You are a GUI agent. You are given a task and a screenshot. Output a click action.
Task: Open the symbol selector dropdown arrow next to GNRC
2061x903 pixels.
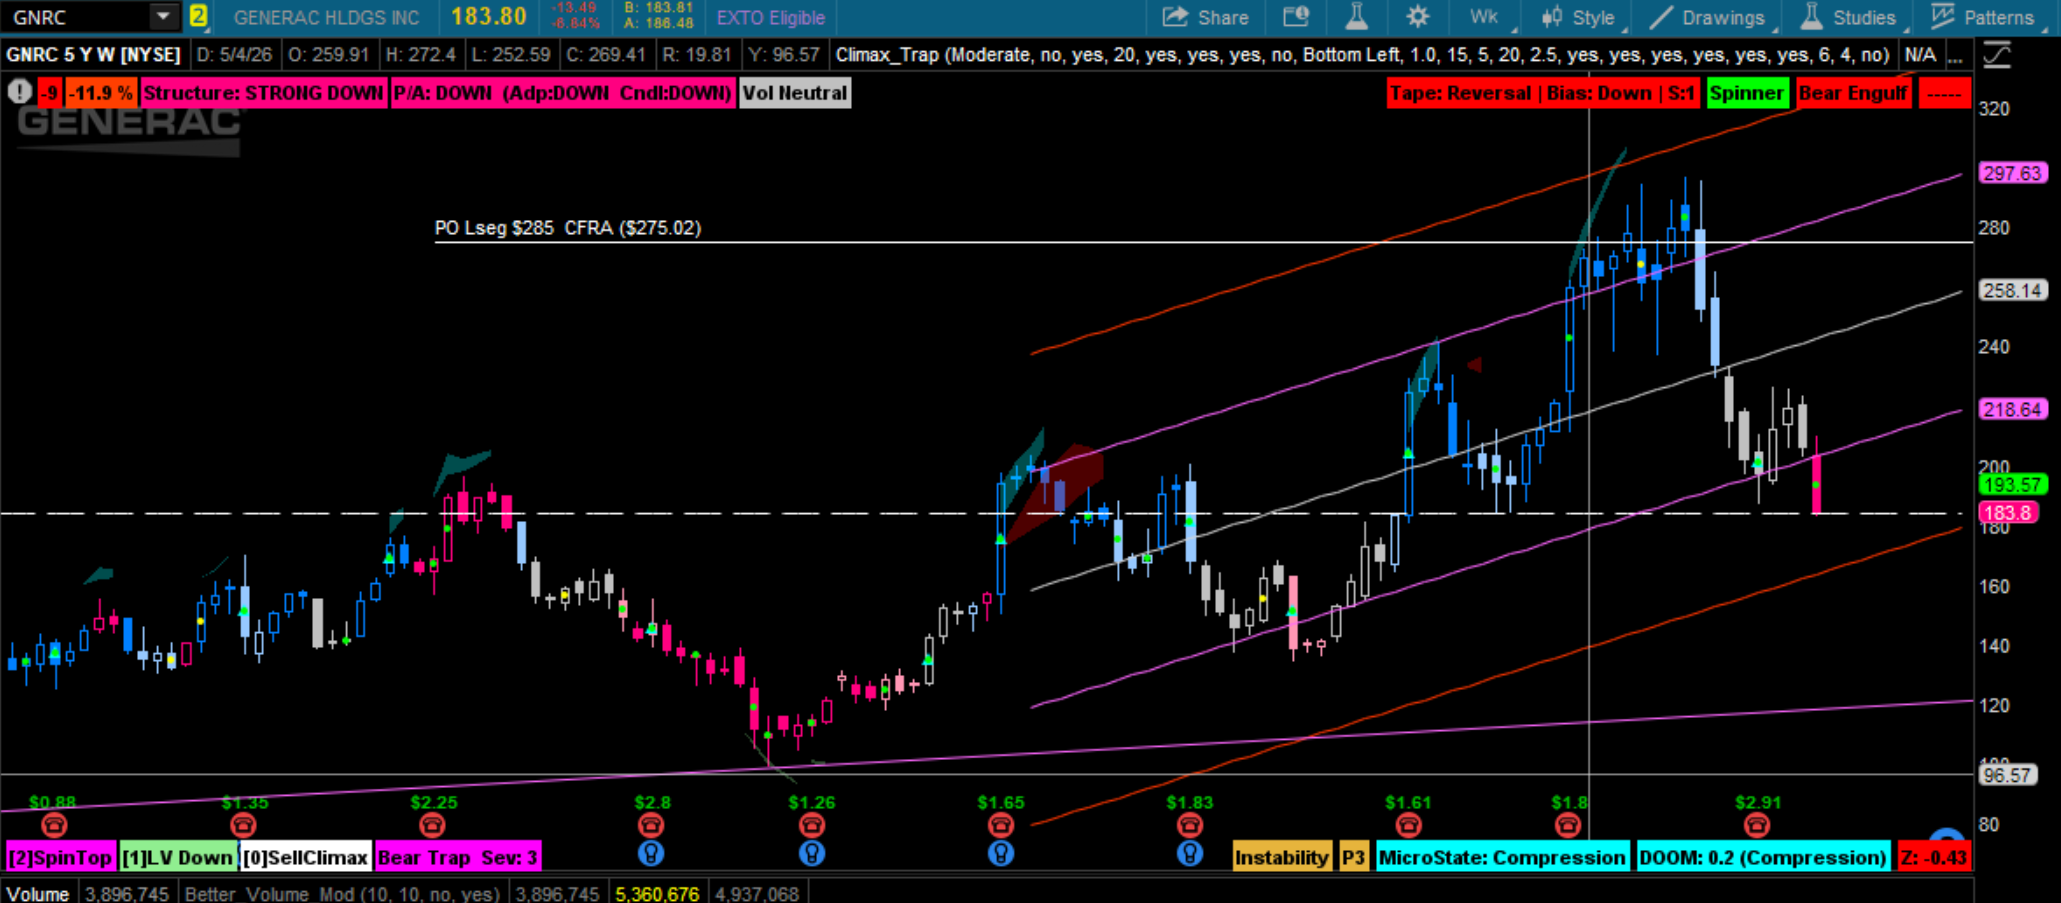click(162, 17)
